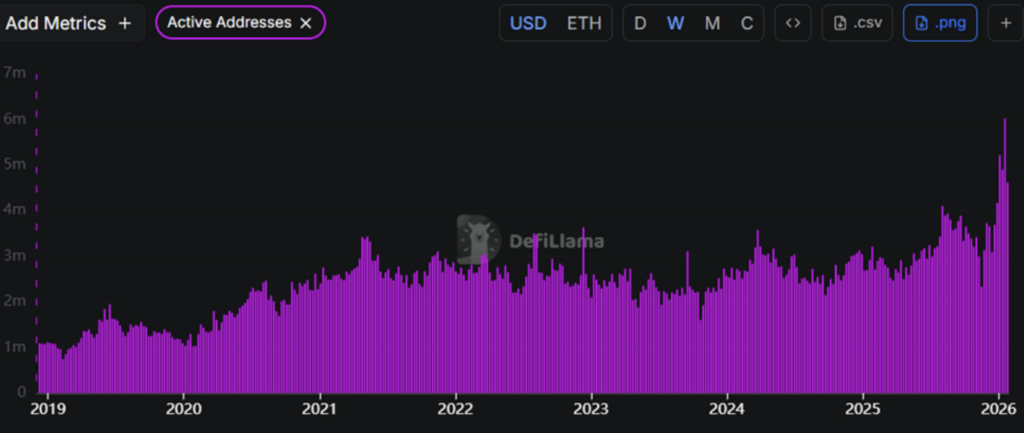Click the 2019 x-axis label
Viewport: 1024px width, 433px height.
[48, 409]
